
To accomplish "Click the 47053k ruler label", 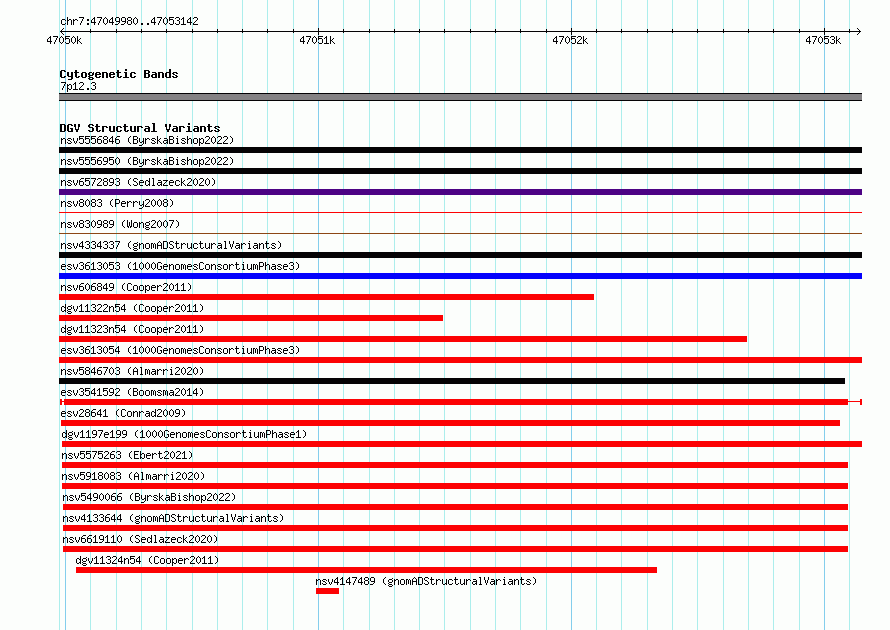I will 823,40.
